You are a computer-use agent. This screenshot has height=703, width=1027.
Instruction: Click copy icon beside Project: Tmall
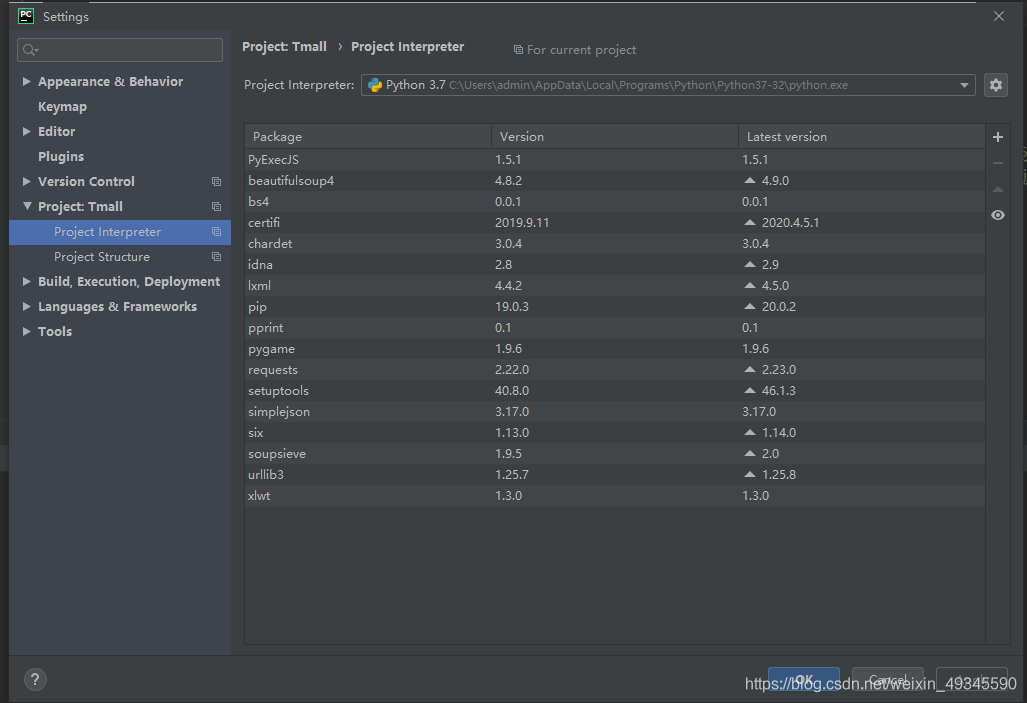(216, 206)
